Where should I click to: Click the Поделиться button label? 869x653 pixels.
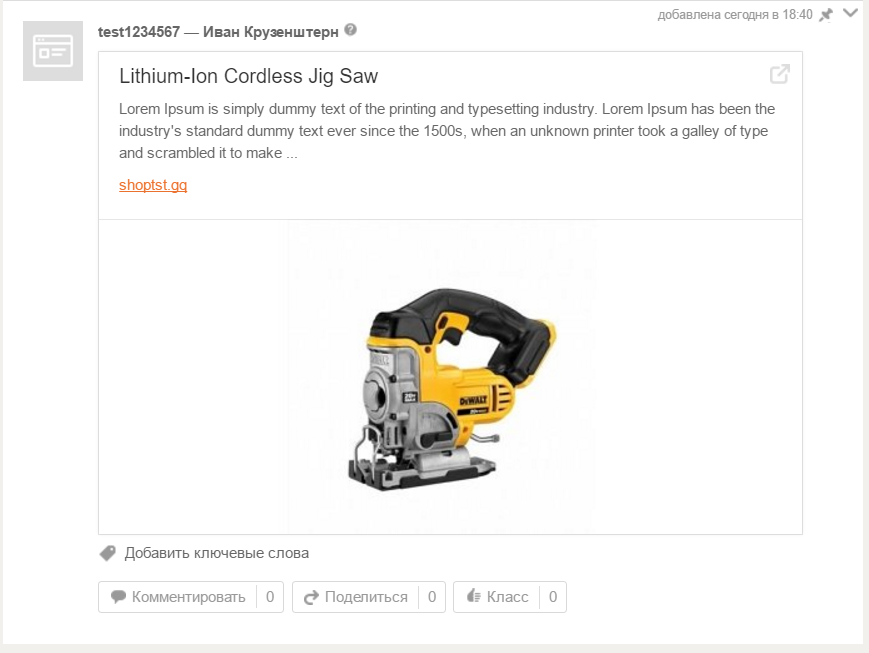coord(366,597)
